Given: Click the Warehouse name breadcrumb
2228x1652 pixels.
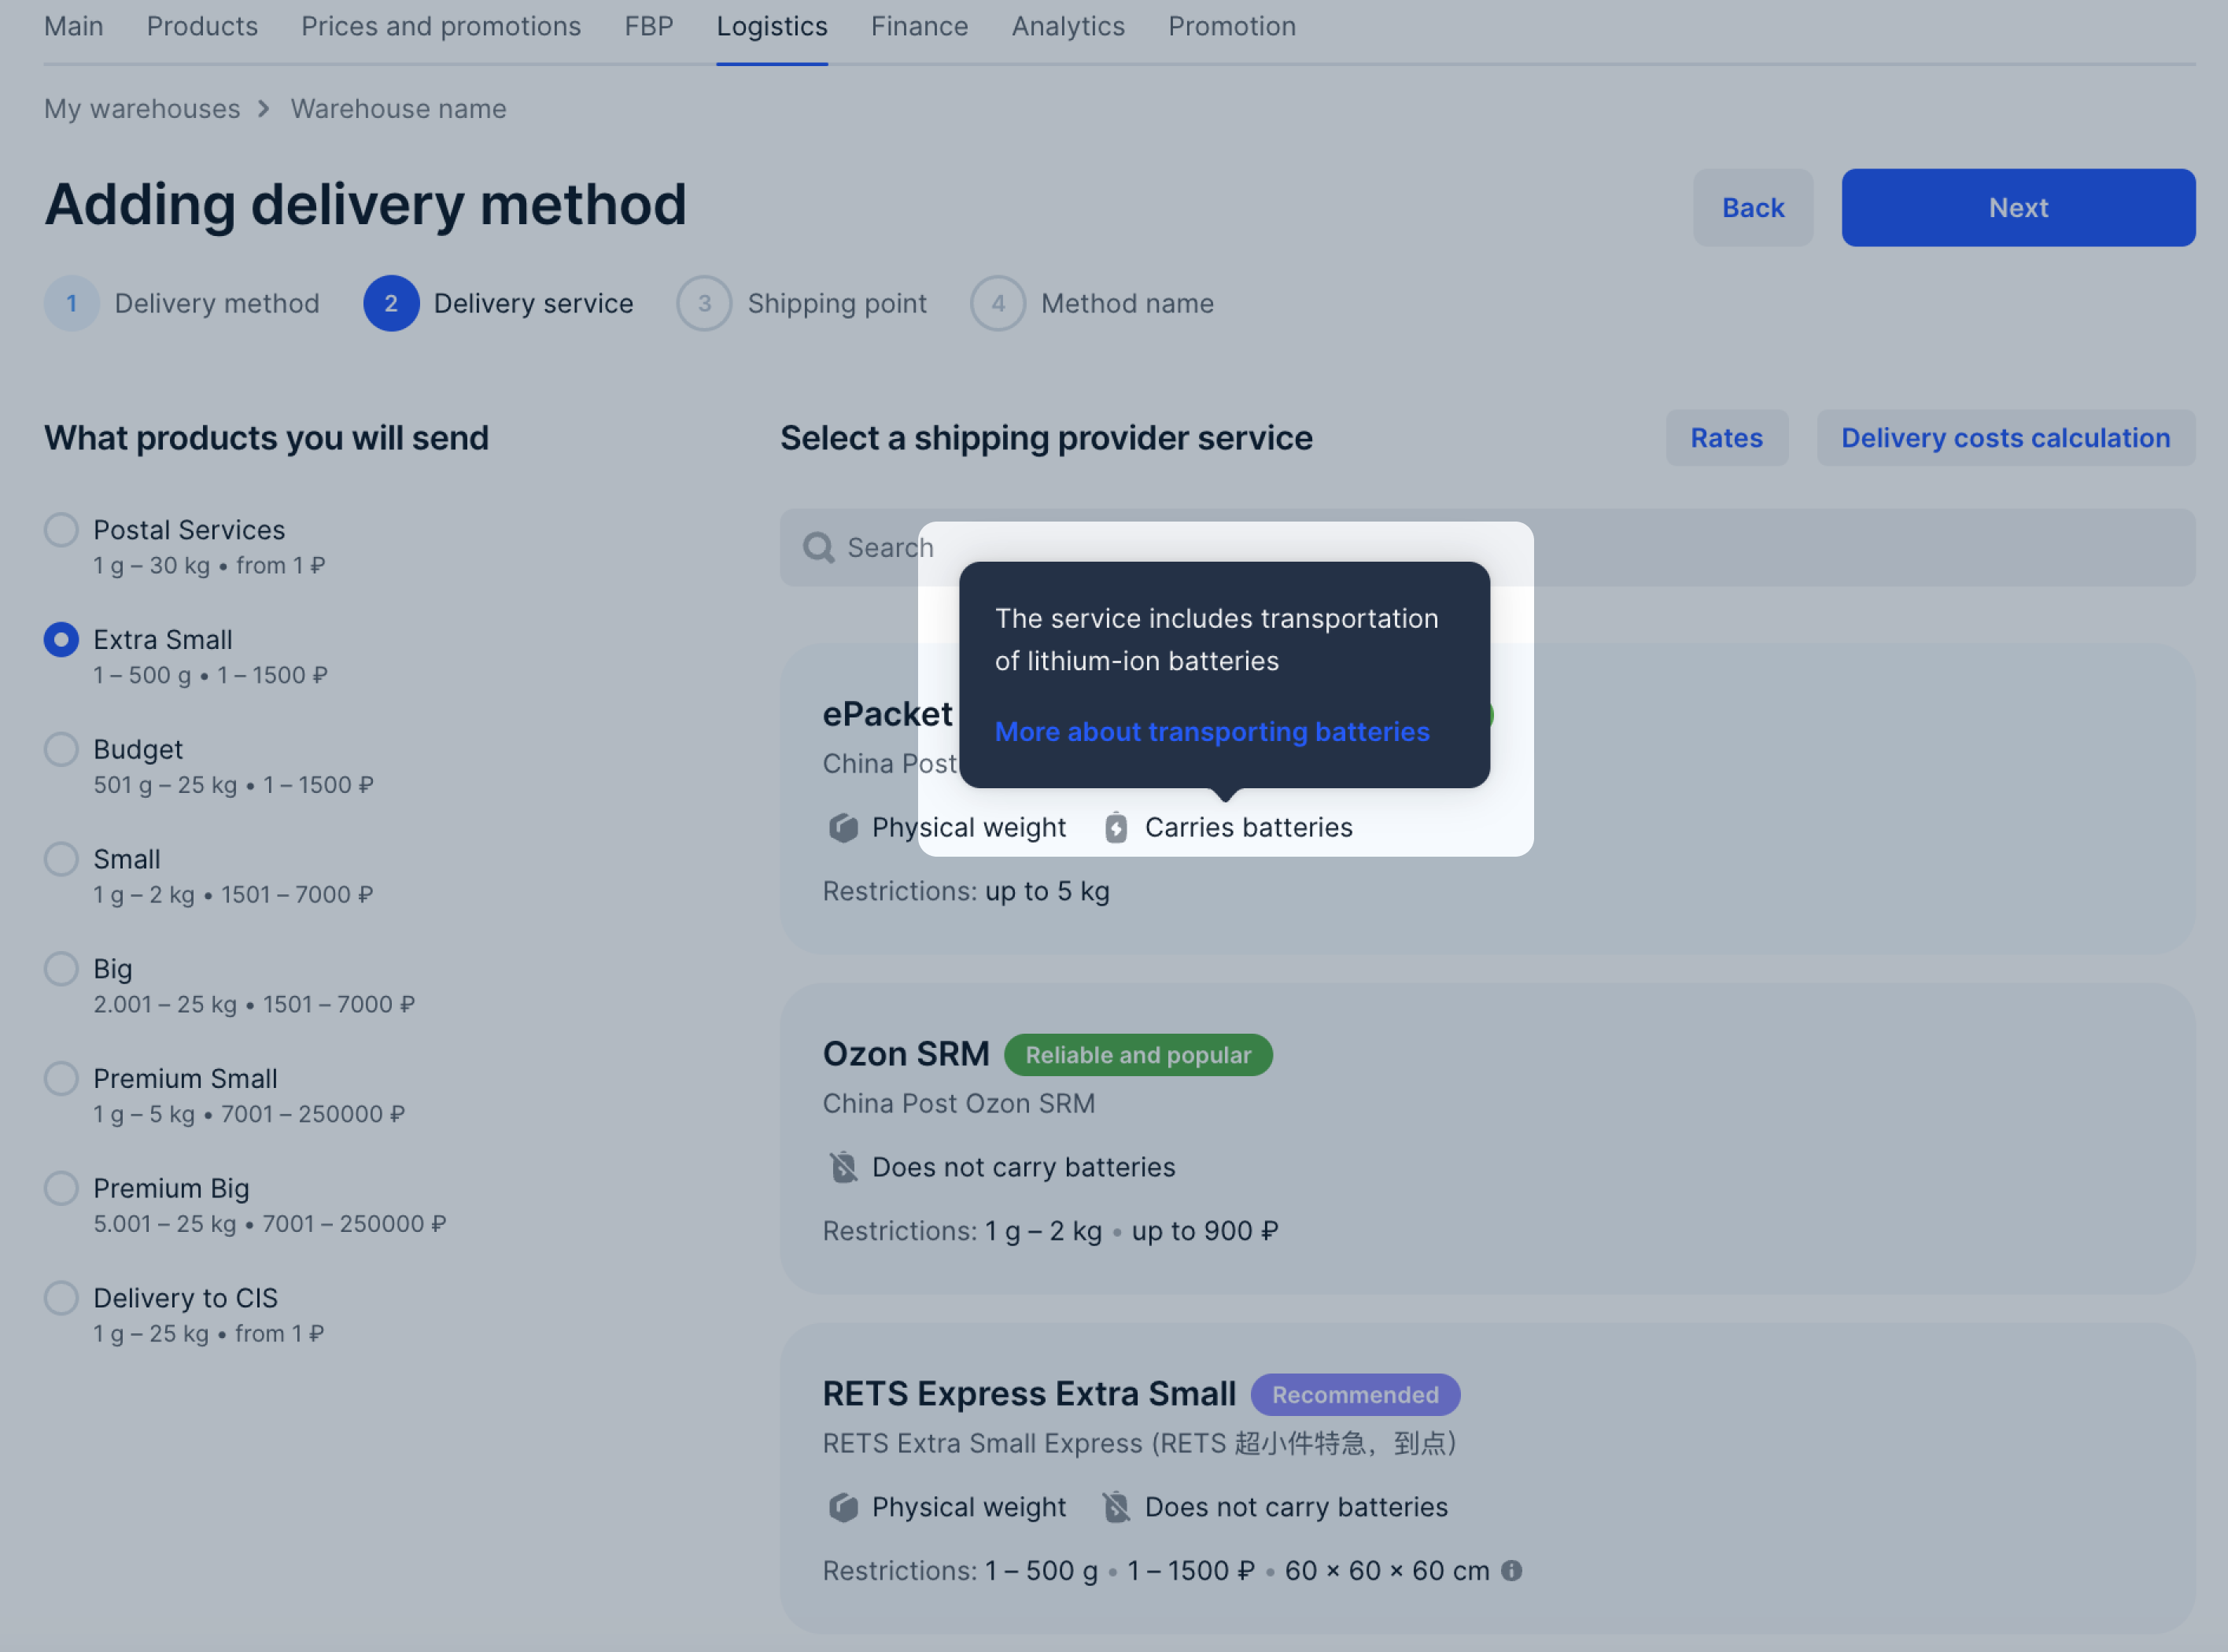Looking at the screenshot, I should [398, 109].
